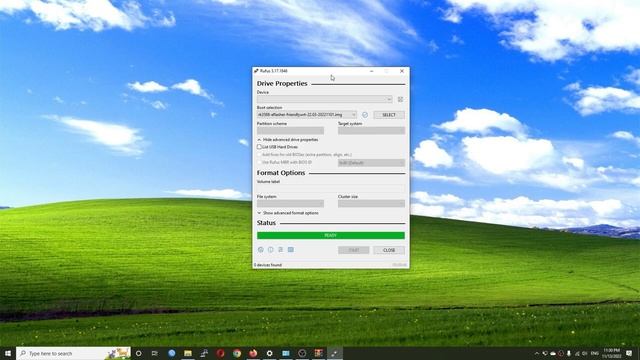The height and width of the screenshot is (360, 640).
Task: Click the Type here to search box
Action: pos(73,353)
